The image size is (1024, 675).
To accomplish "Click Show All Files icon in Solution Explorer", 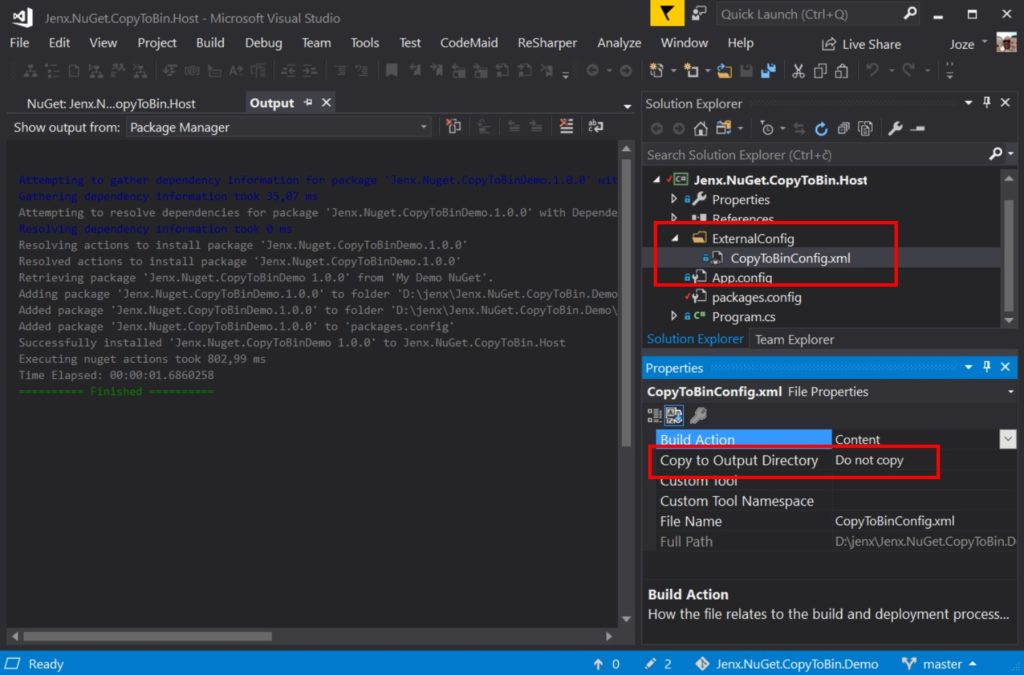I will click(x=865, y=129).
